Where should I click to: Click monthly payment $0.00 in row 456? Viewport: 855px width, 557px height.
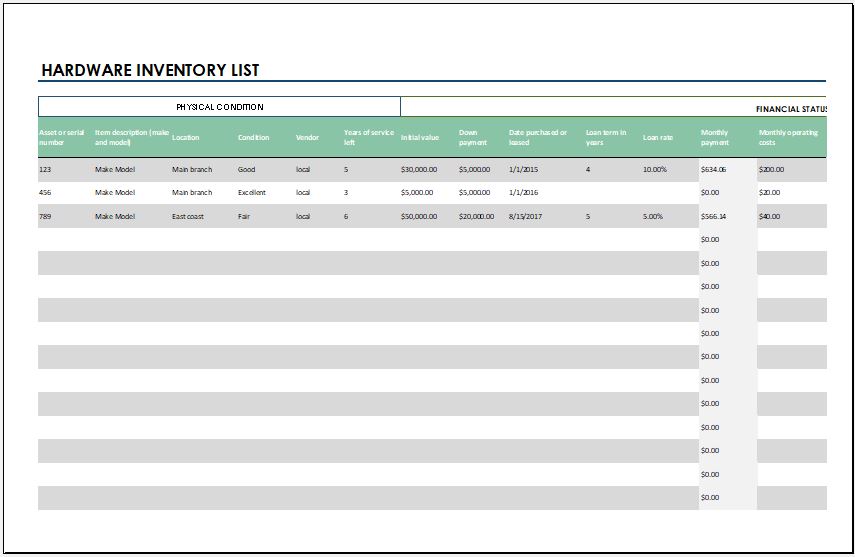click(x=710, y=193)
